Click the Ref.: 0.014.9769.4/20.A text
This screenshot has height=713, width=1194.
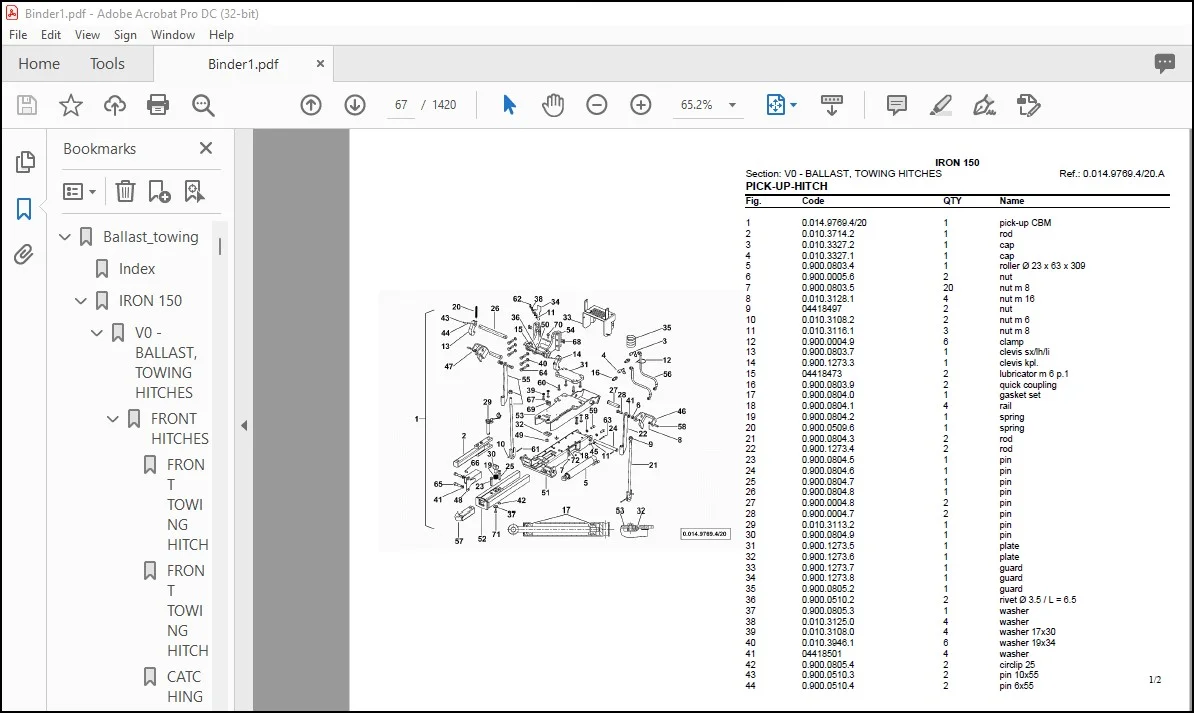(x=1112, y=174)
